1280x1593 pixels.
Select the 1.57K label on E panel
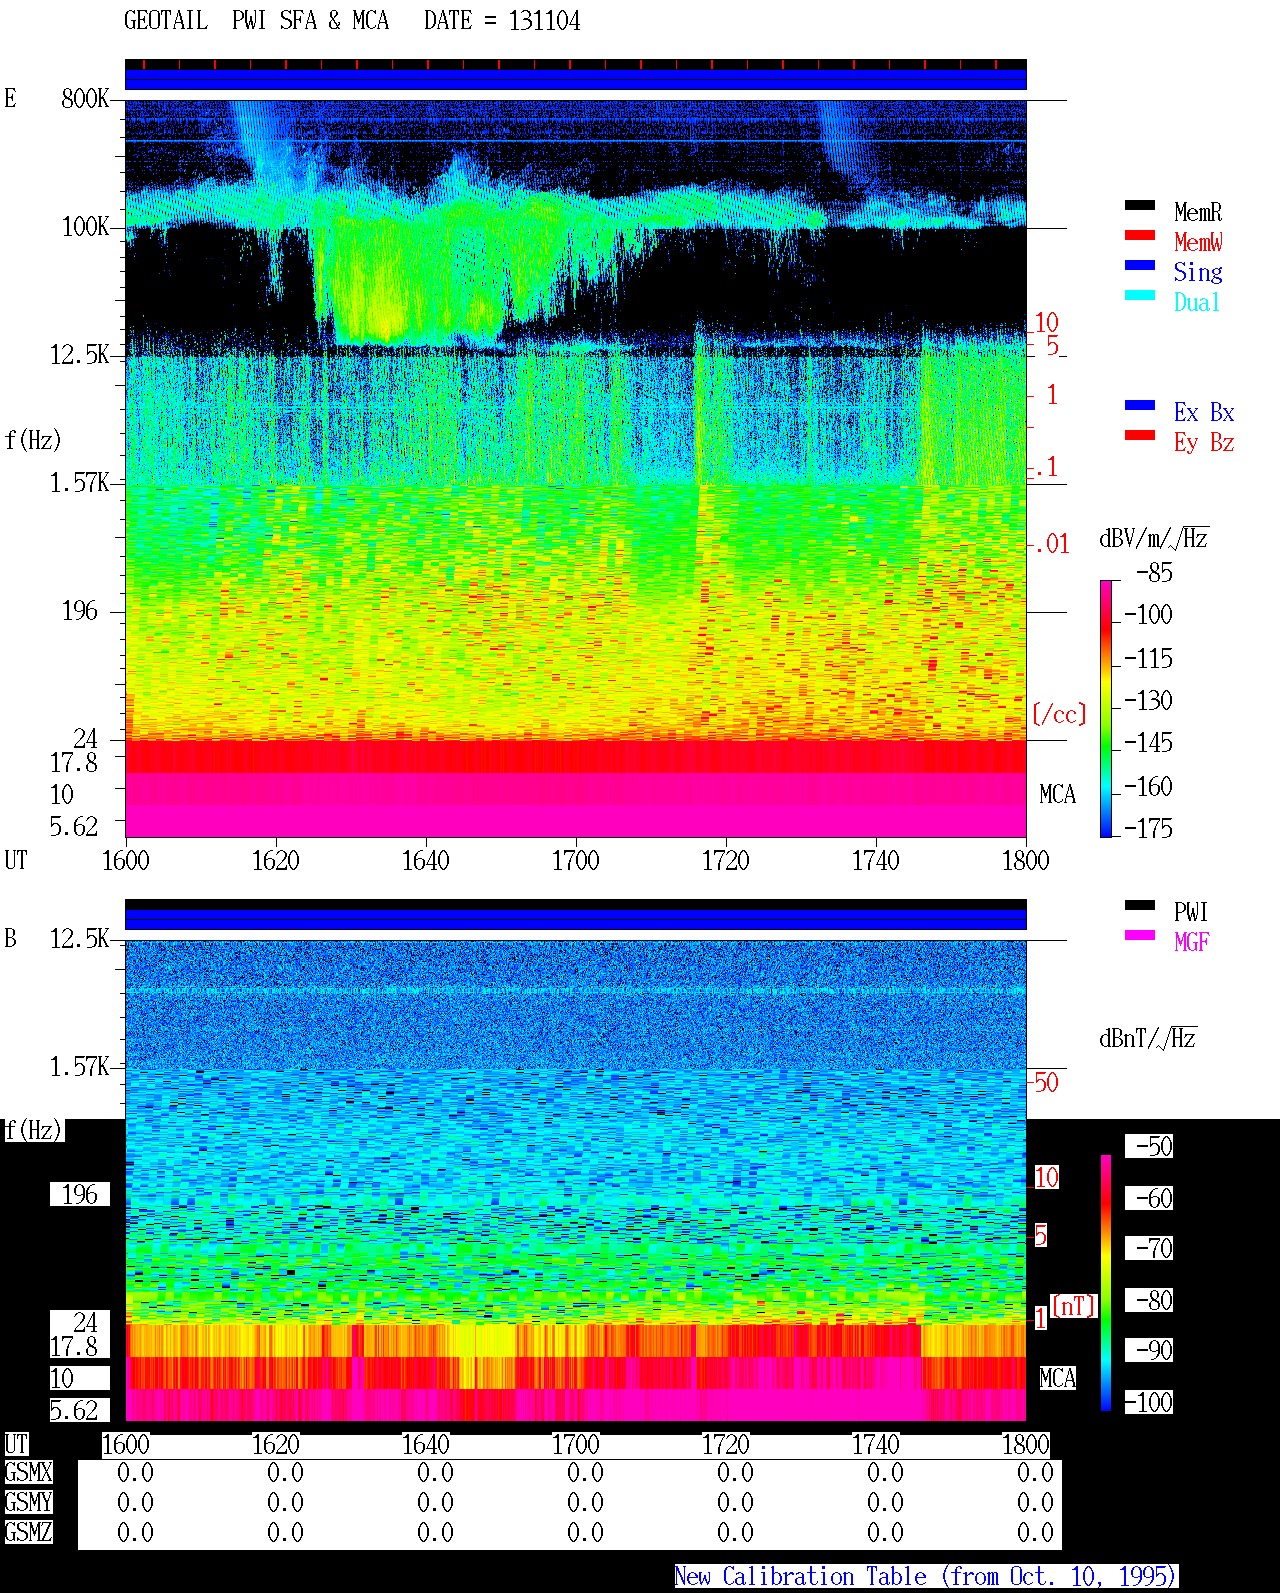coord(79,483)
